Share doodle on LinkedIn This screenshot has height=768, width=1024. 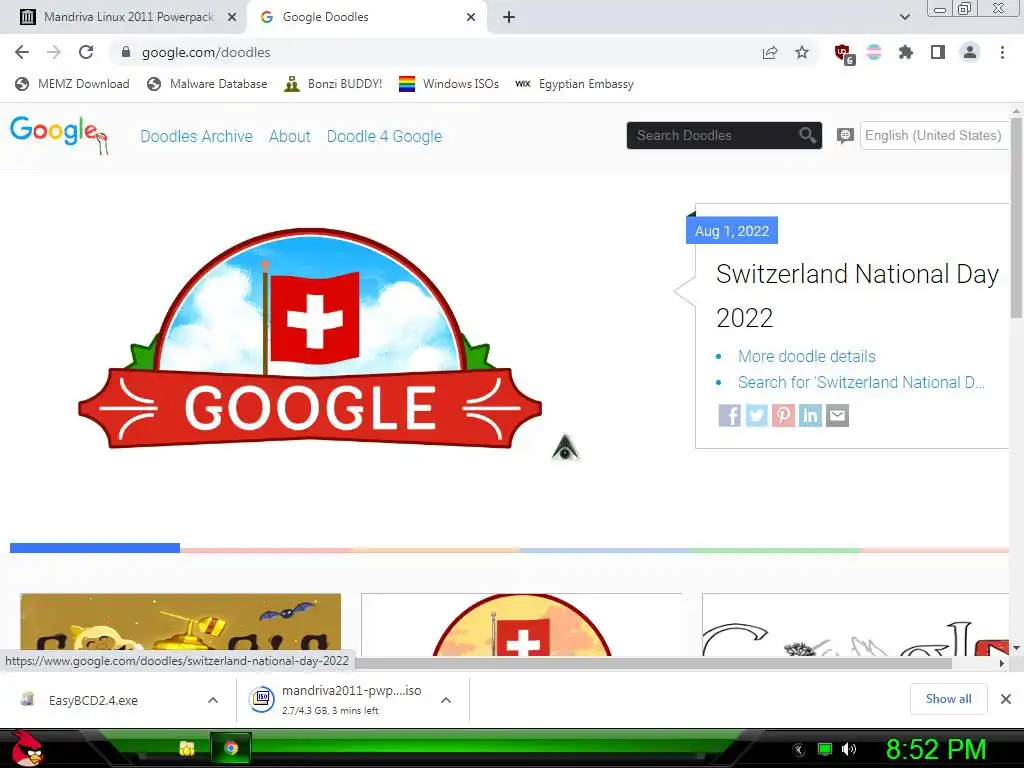(810, 415)
